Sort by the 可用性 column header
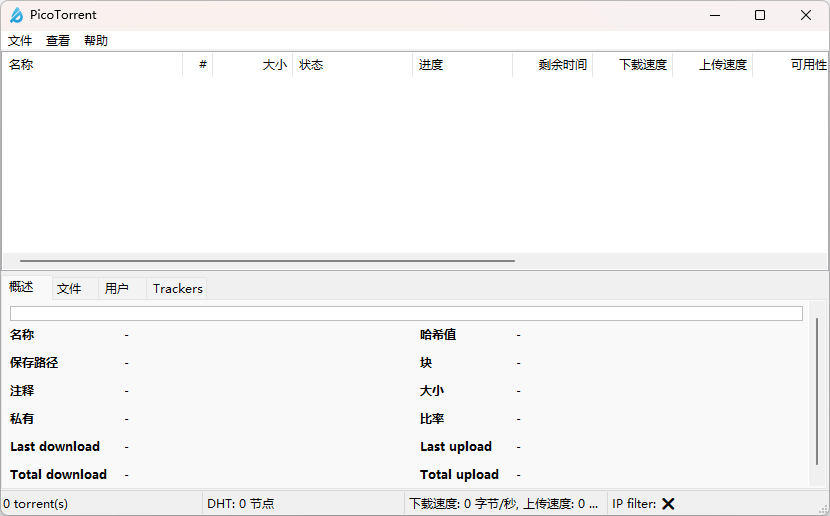Viewport: 830px width, 516px height. (x=790, y=65)
